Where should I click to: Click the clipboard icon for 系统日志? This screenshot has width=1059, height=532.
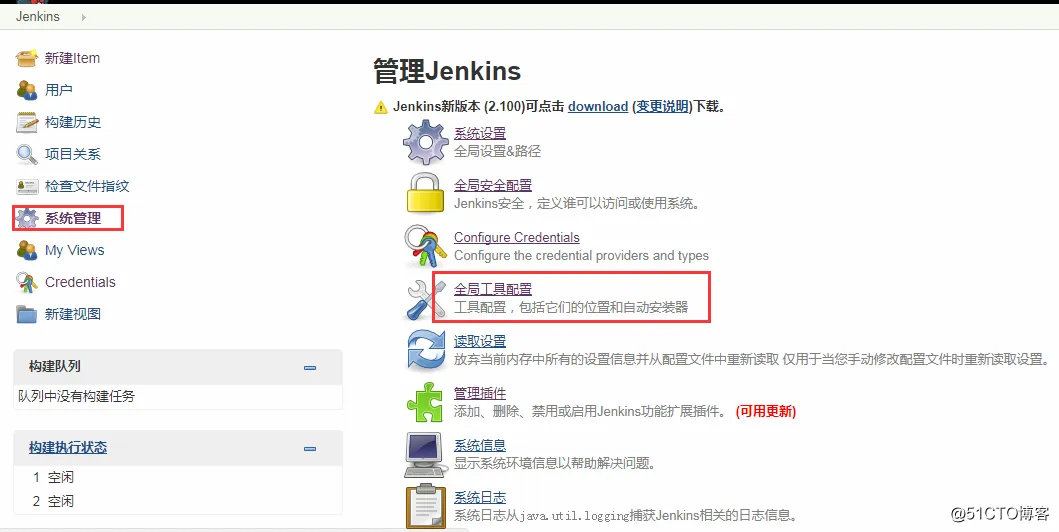tap(425, 506)
